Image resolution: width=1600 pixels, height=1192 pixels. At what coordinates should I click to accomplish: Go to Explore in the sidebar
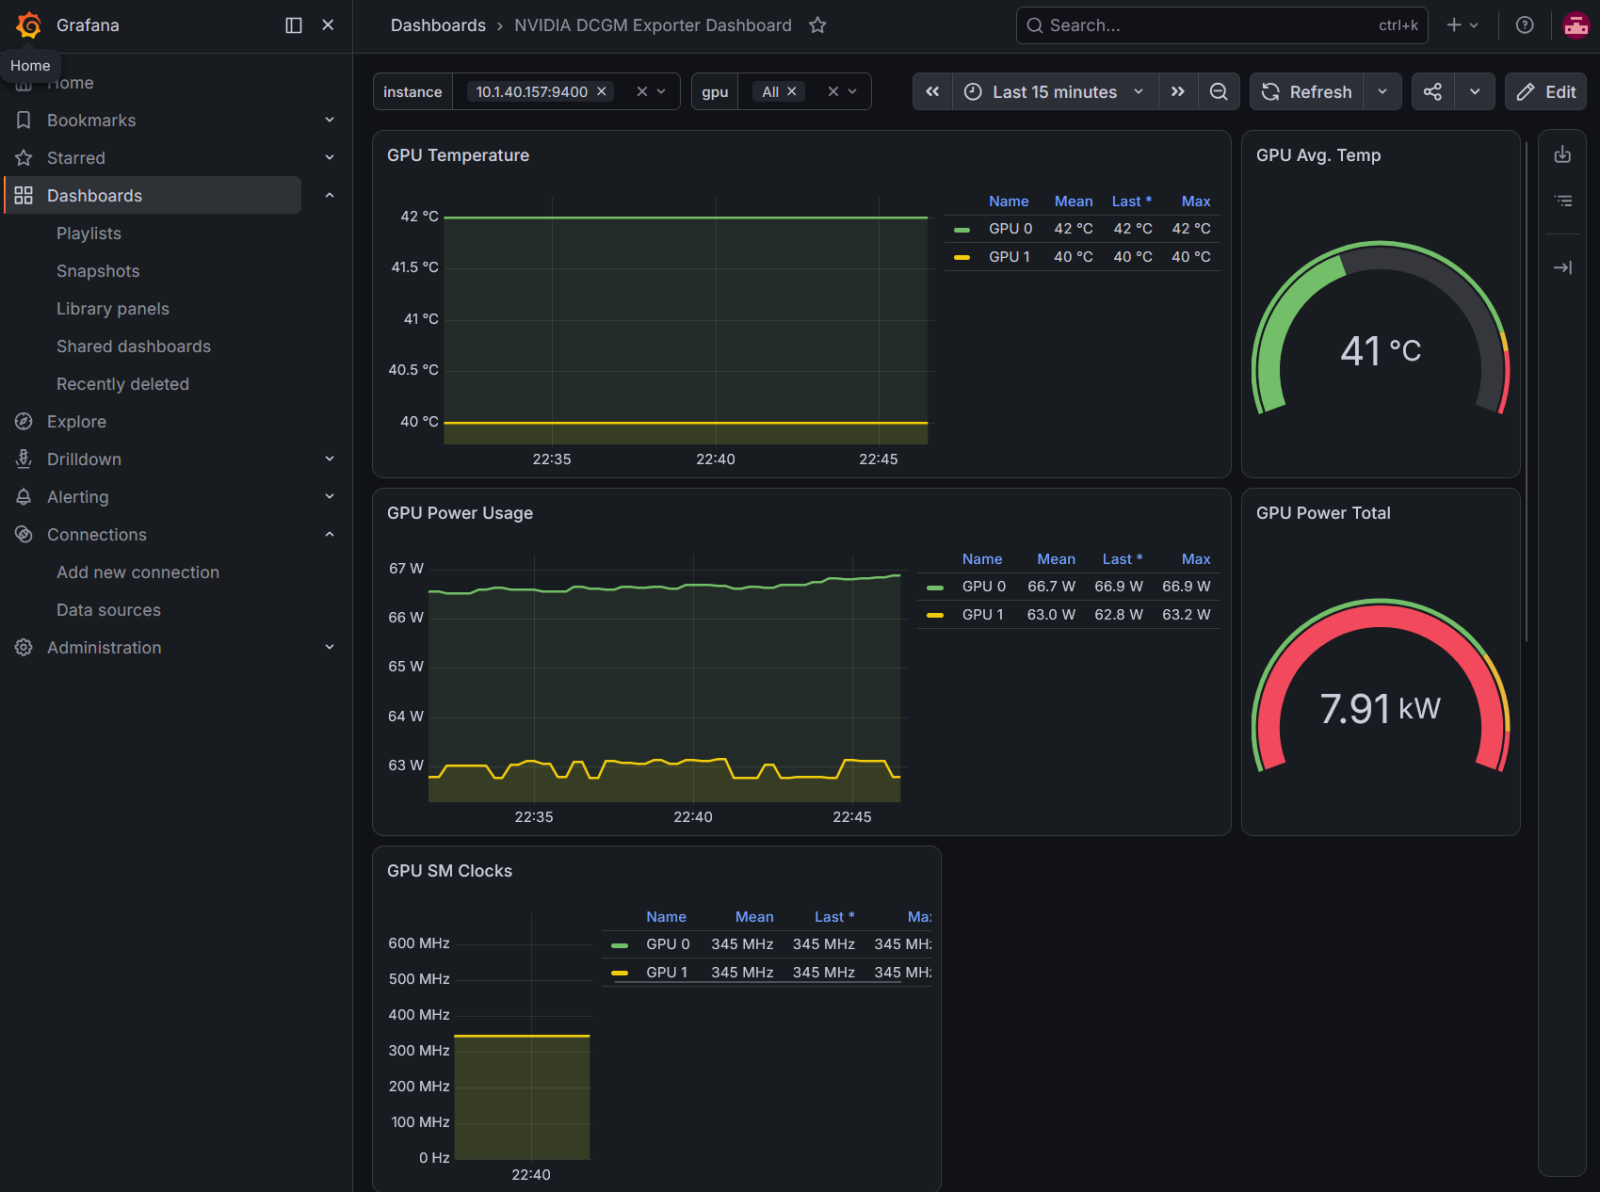77,422
